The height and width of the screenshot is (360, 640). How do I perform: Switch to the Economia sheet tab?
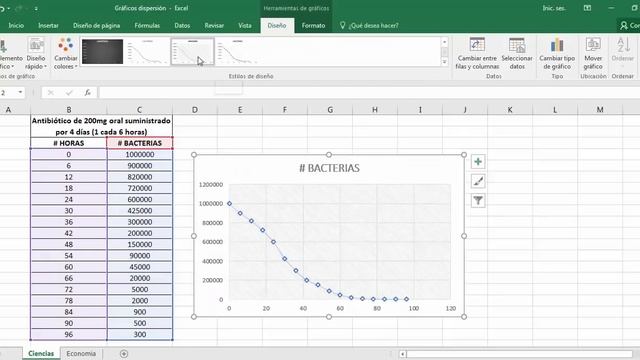coord(81,353)
